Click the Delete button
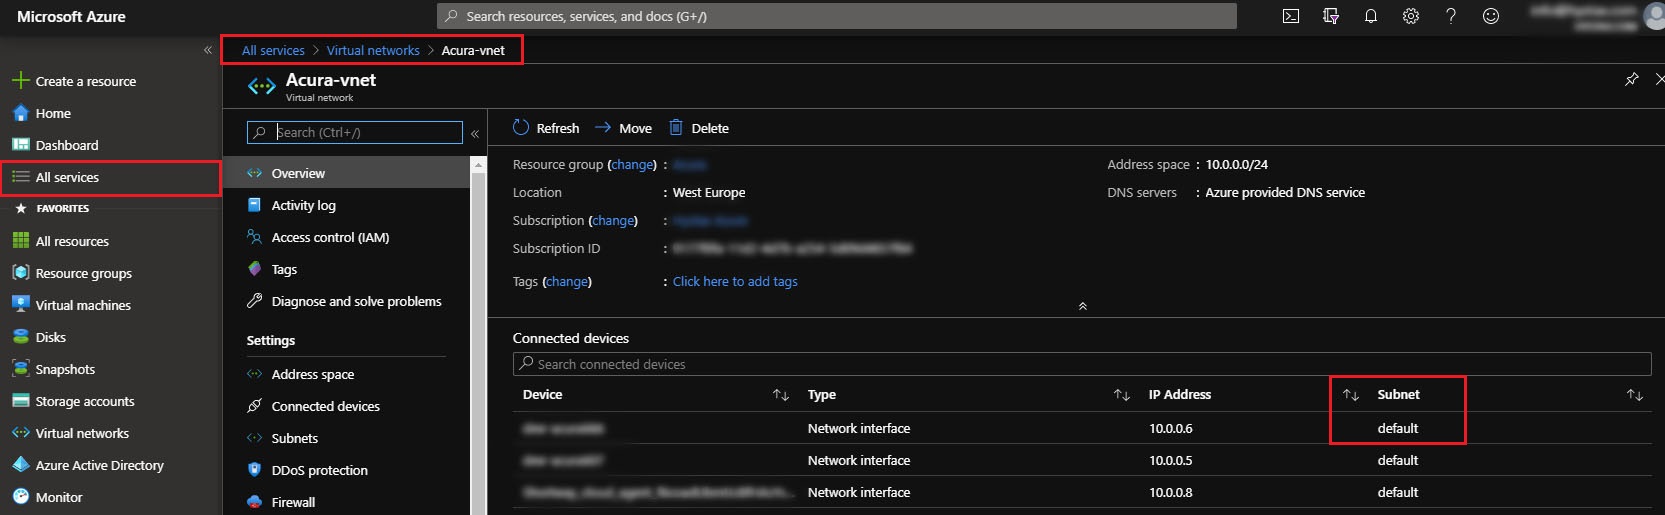1665x515 pixels. (x=699, y=128)
